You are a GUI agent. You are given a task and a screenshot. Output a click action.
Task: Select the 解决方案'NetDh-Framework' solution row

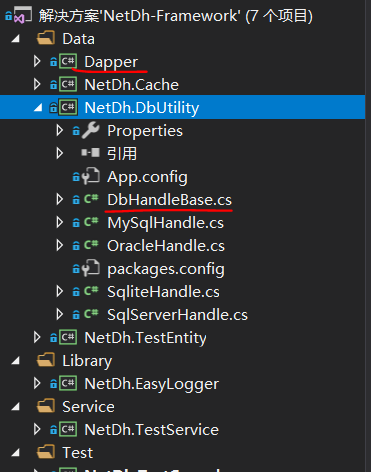pos(176,16)
